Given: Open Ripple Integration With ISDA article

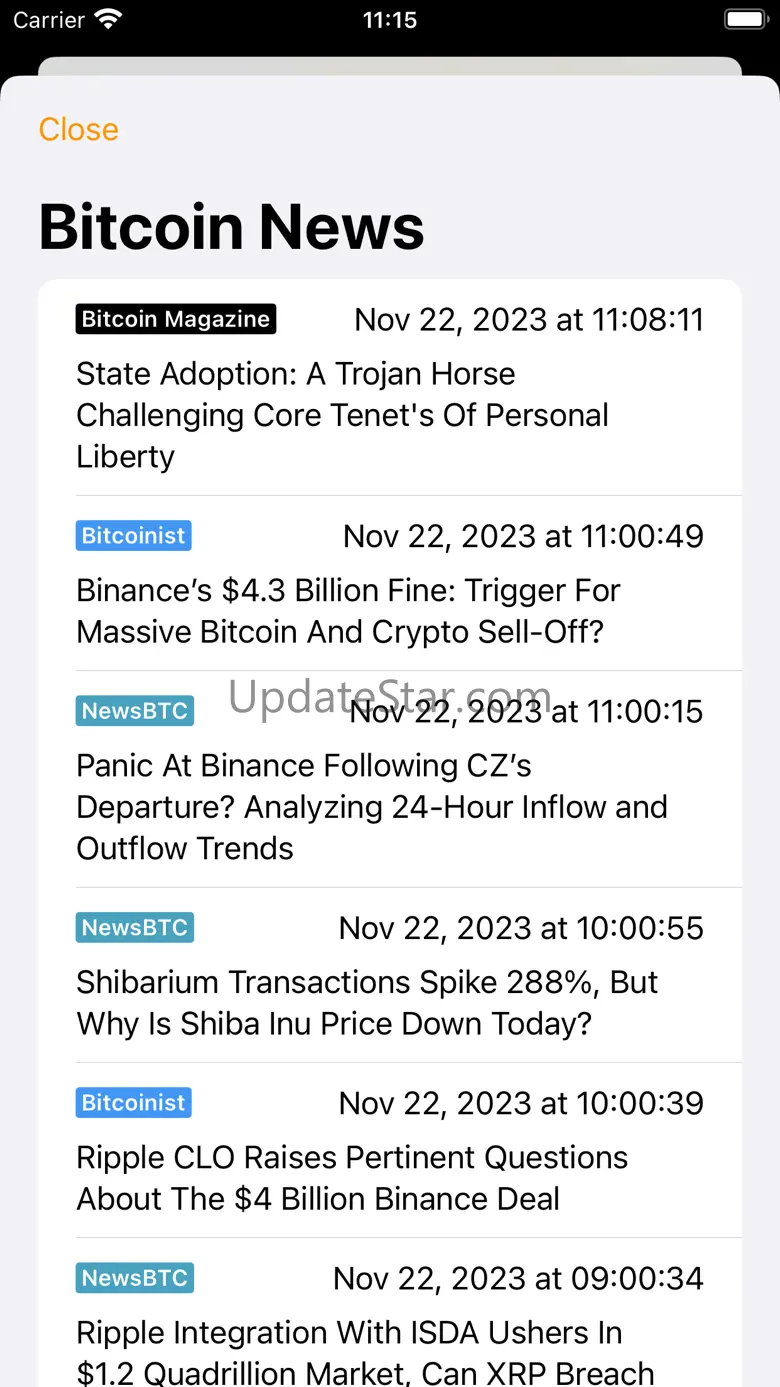Looking at the screenshot, I should pyautogui.click(x=364, y=1352).
